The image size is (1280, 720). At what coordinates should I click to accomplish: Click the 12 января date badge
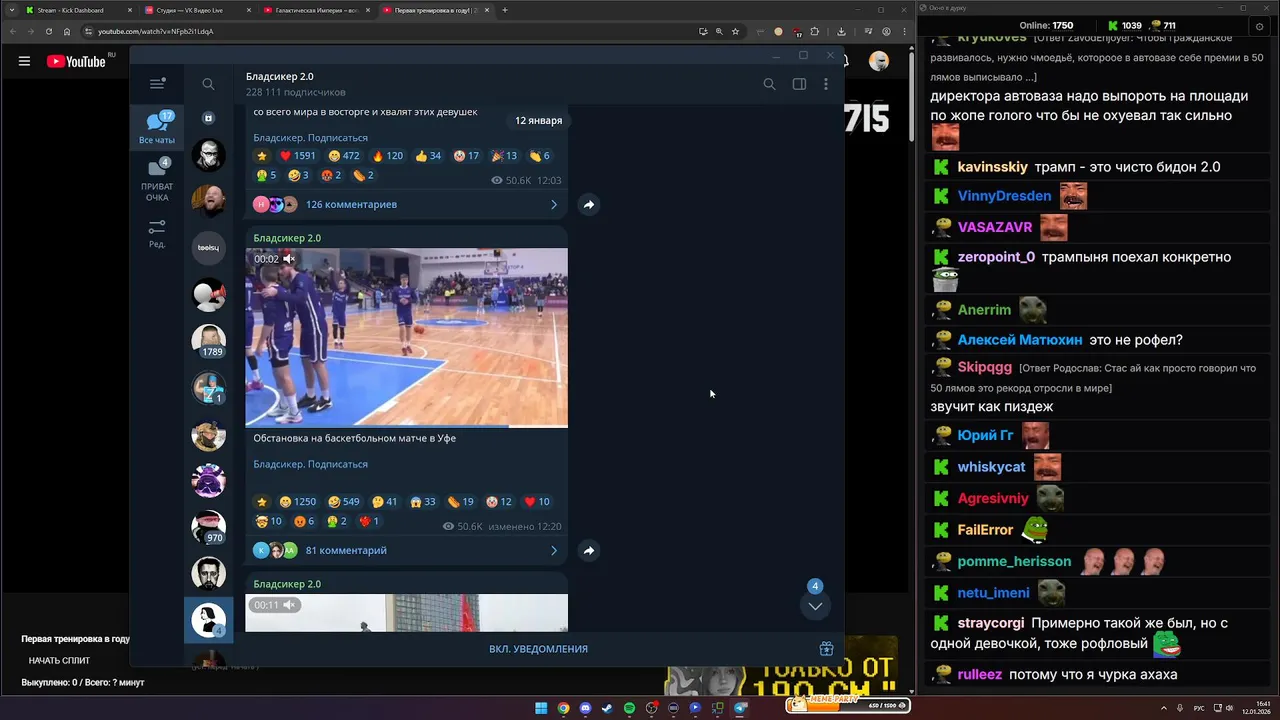[538, 120]
